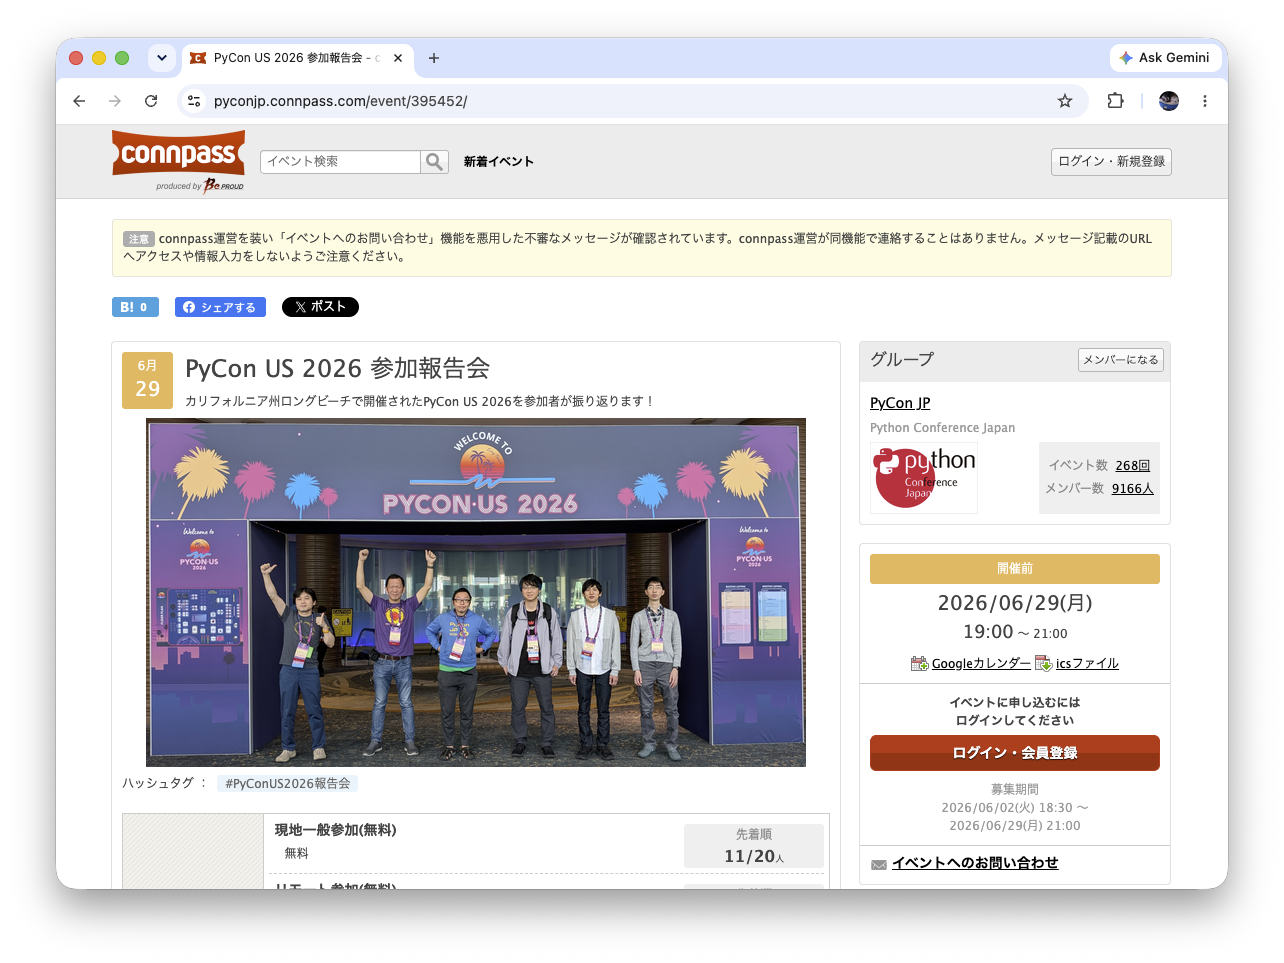
Task: Click the Hatena Bookmark B! button
Action: 135,307
